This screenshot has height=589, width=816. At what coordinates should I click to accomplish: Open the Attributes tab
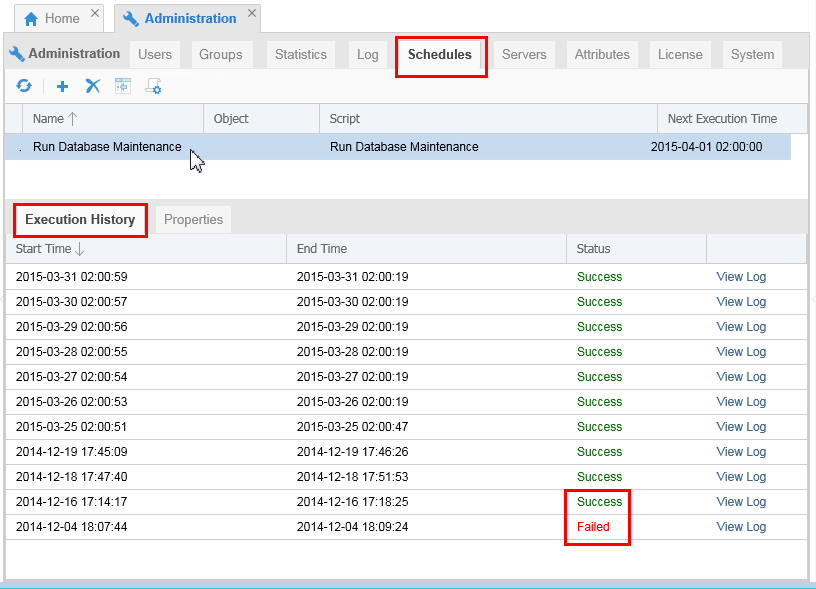[x=602, y=54]
